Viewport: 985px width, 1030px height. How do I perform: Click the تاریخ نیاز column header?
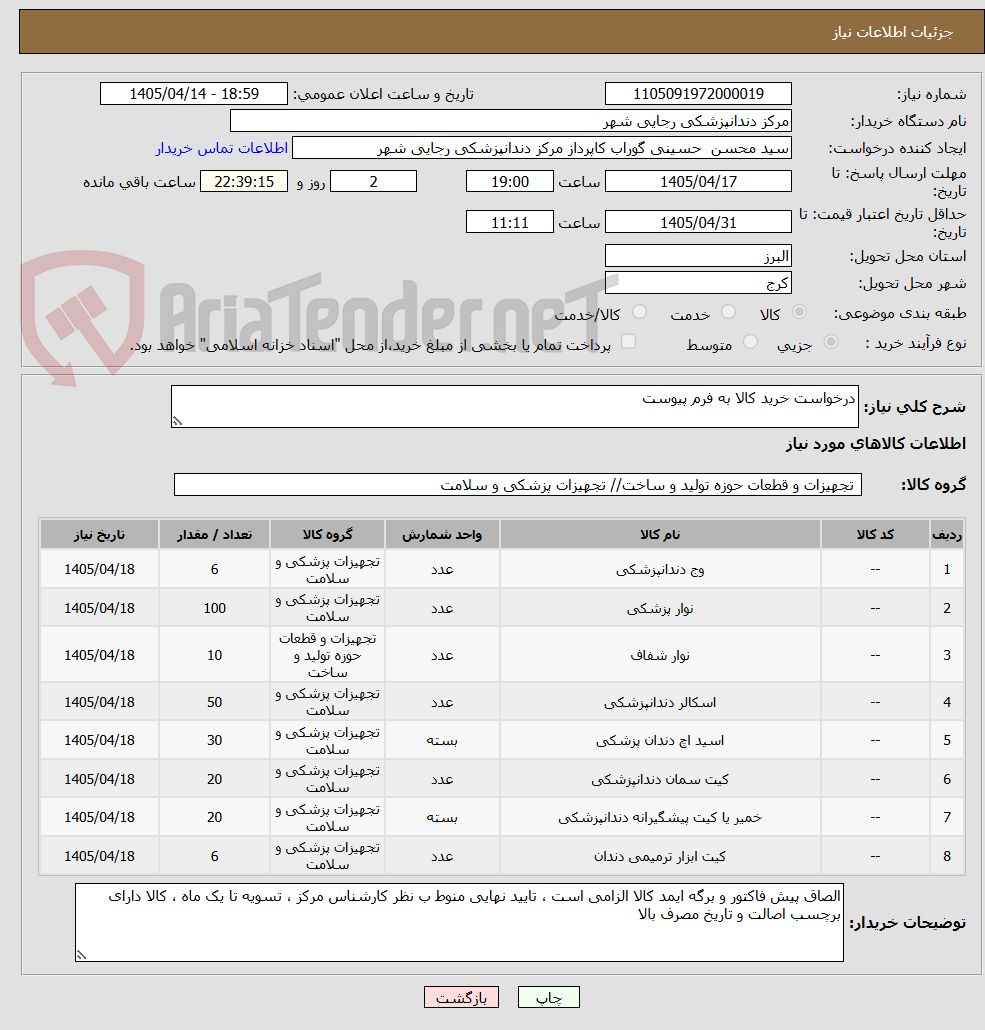99,535
